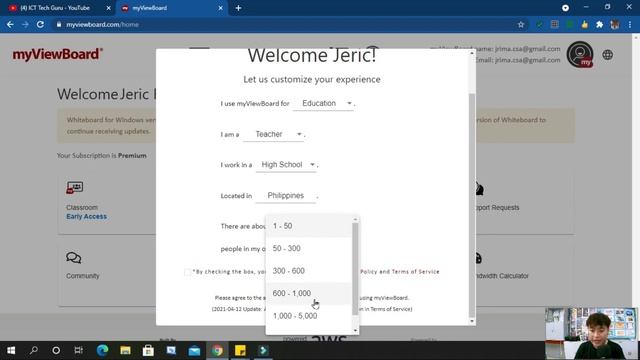
Task: Close the YouTube tab
Action: (109, 8)
